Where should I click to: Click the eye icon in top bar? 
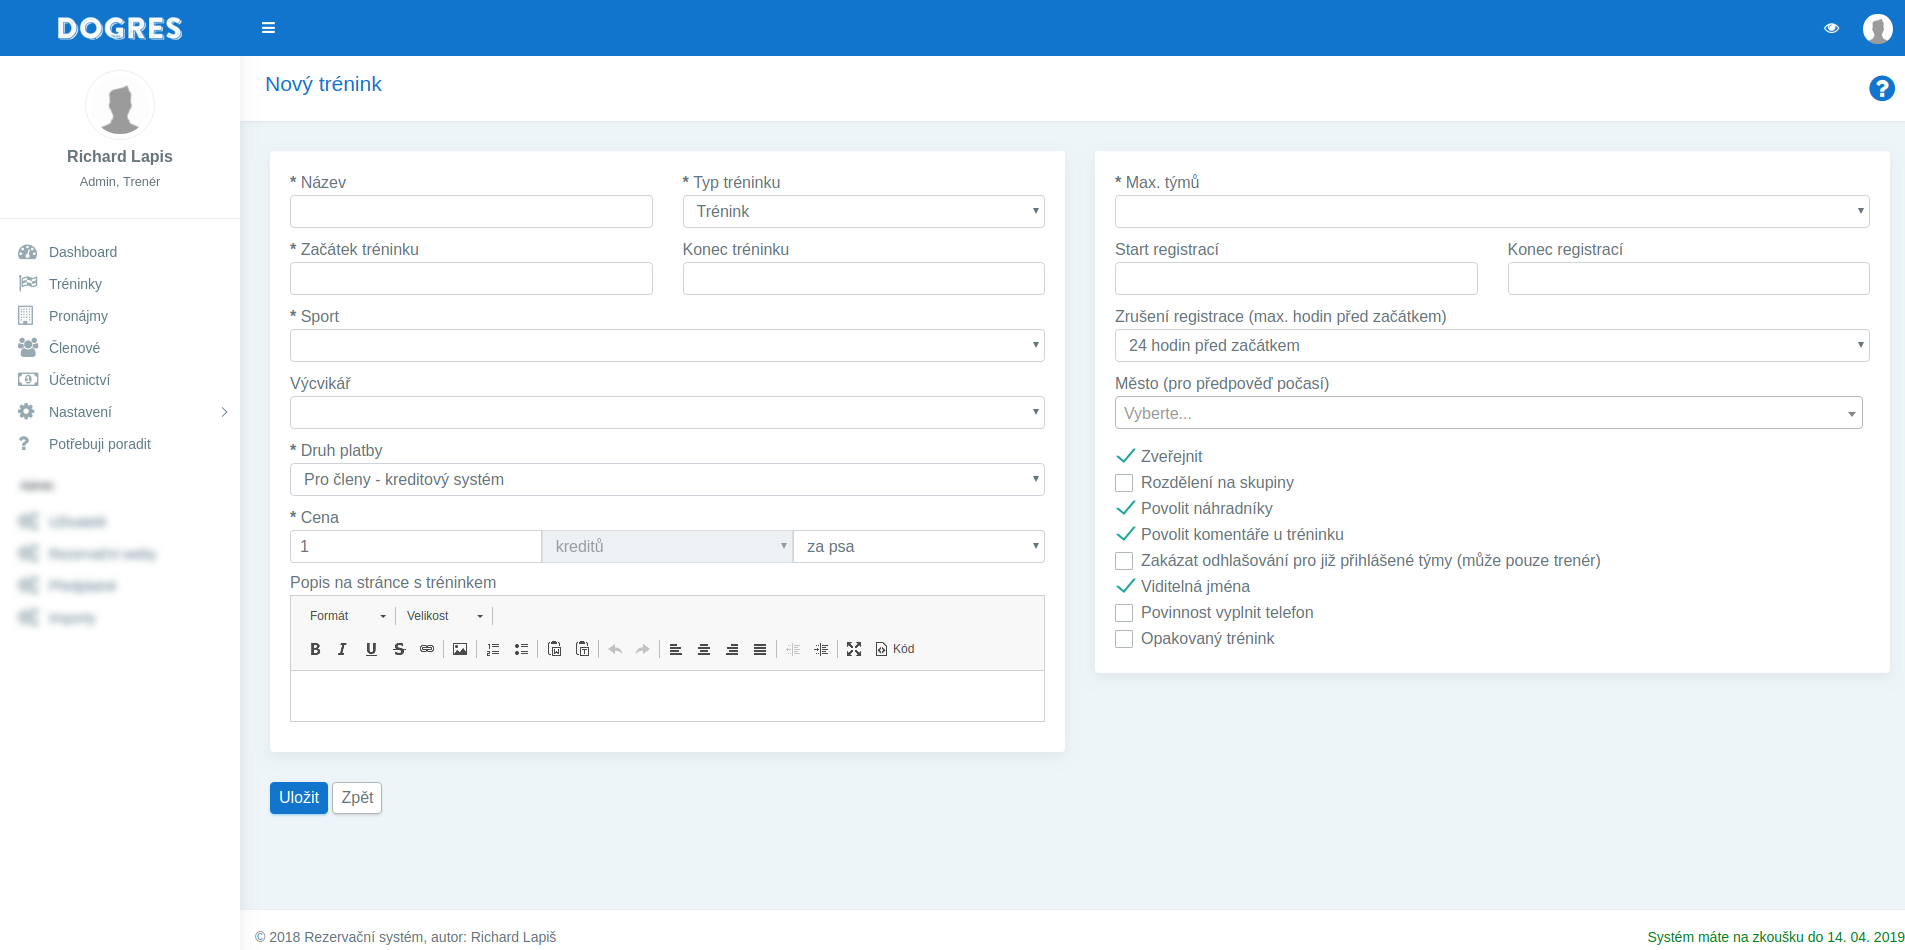tap(1831, 28)
